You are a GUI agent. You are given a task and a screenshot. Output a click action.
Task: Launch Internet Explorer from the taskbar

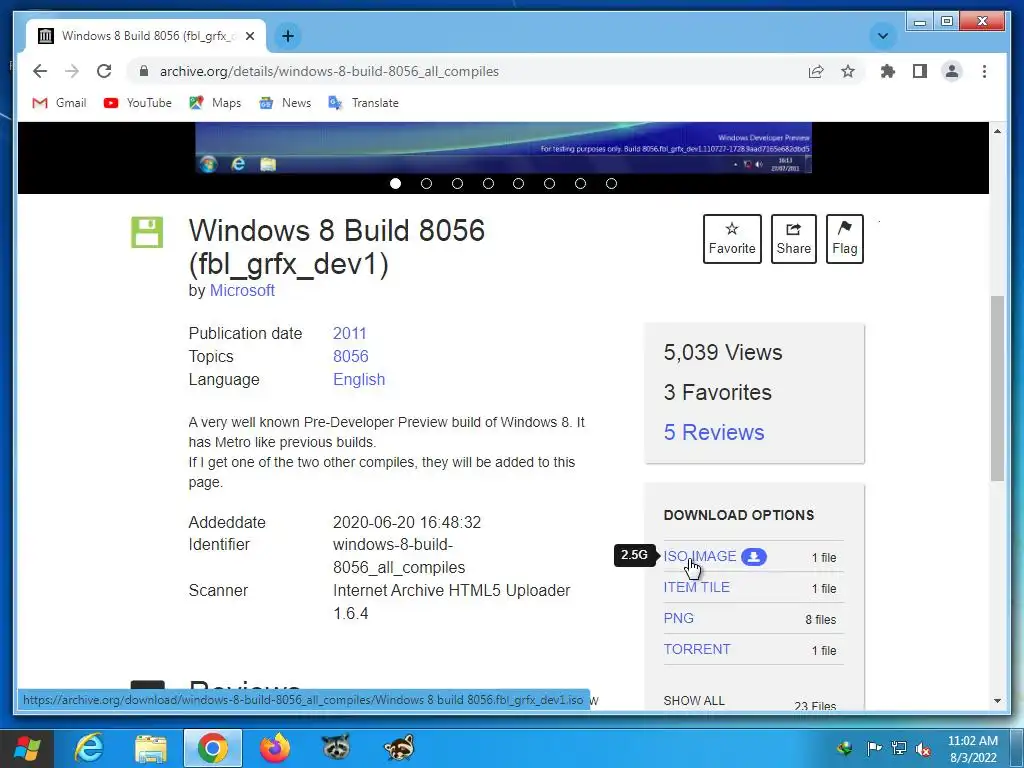click(88, 748)
